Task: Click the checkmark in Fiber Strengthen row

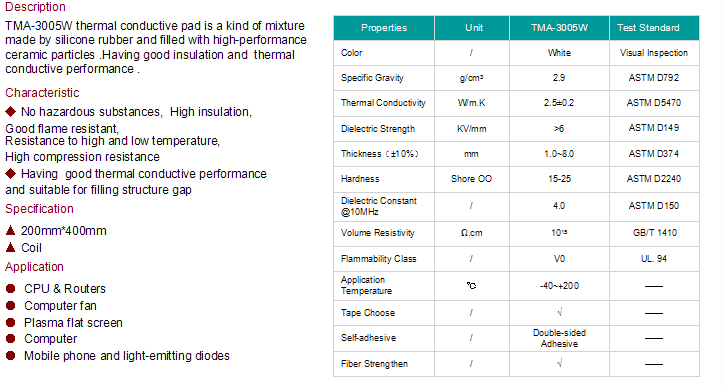Action: tap(559, 364)
